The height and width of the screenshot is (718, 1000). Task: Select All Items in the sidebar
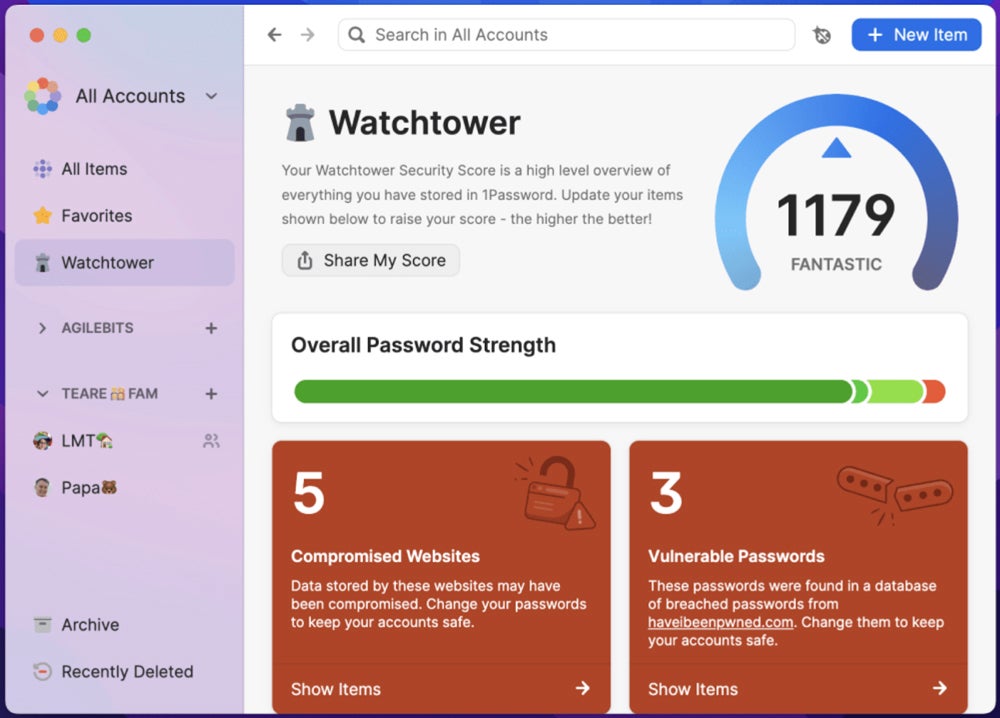(x=94, y=169)
